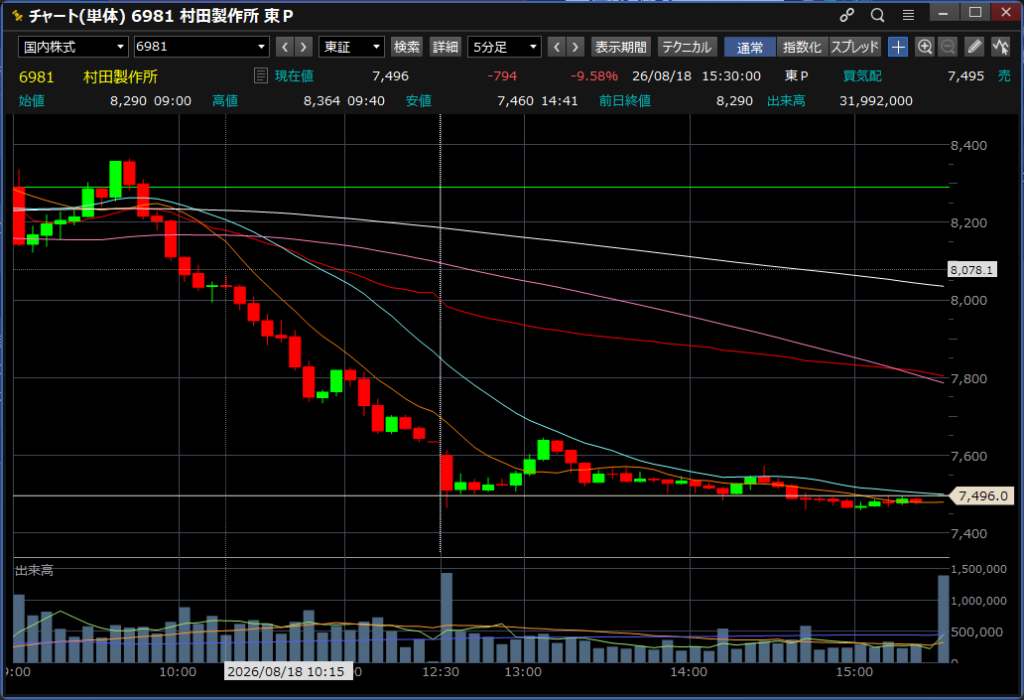Viewport: 1024px width, 700px height.
Task: Switch to 指数化 indexed chart mode
Action: tap(802, 46)
